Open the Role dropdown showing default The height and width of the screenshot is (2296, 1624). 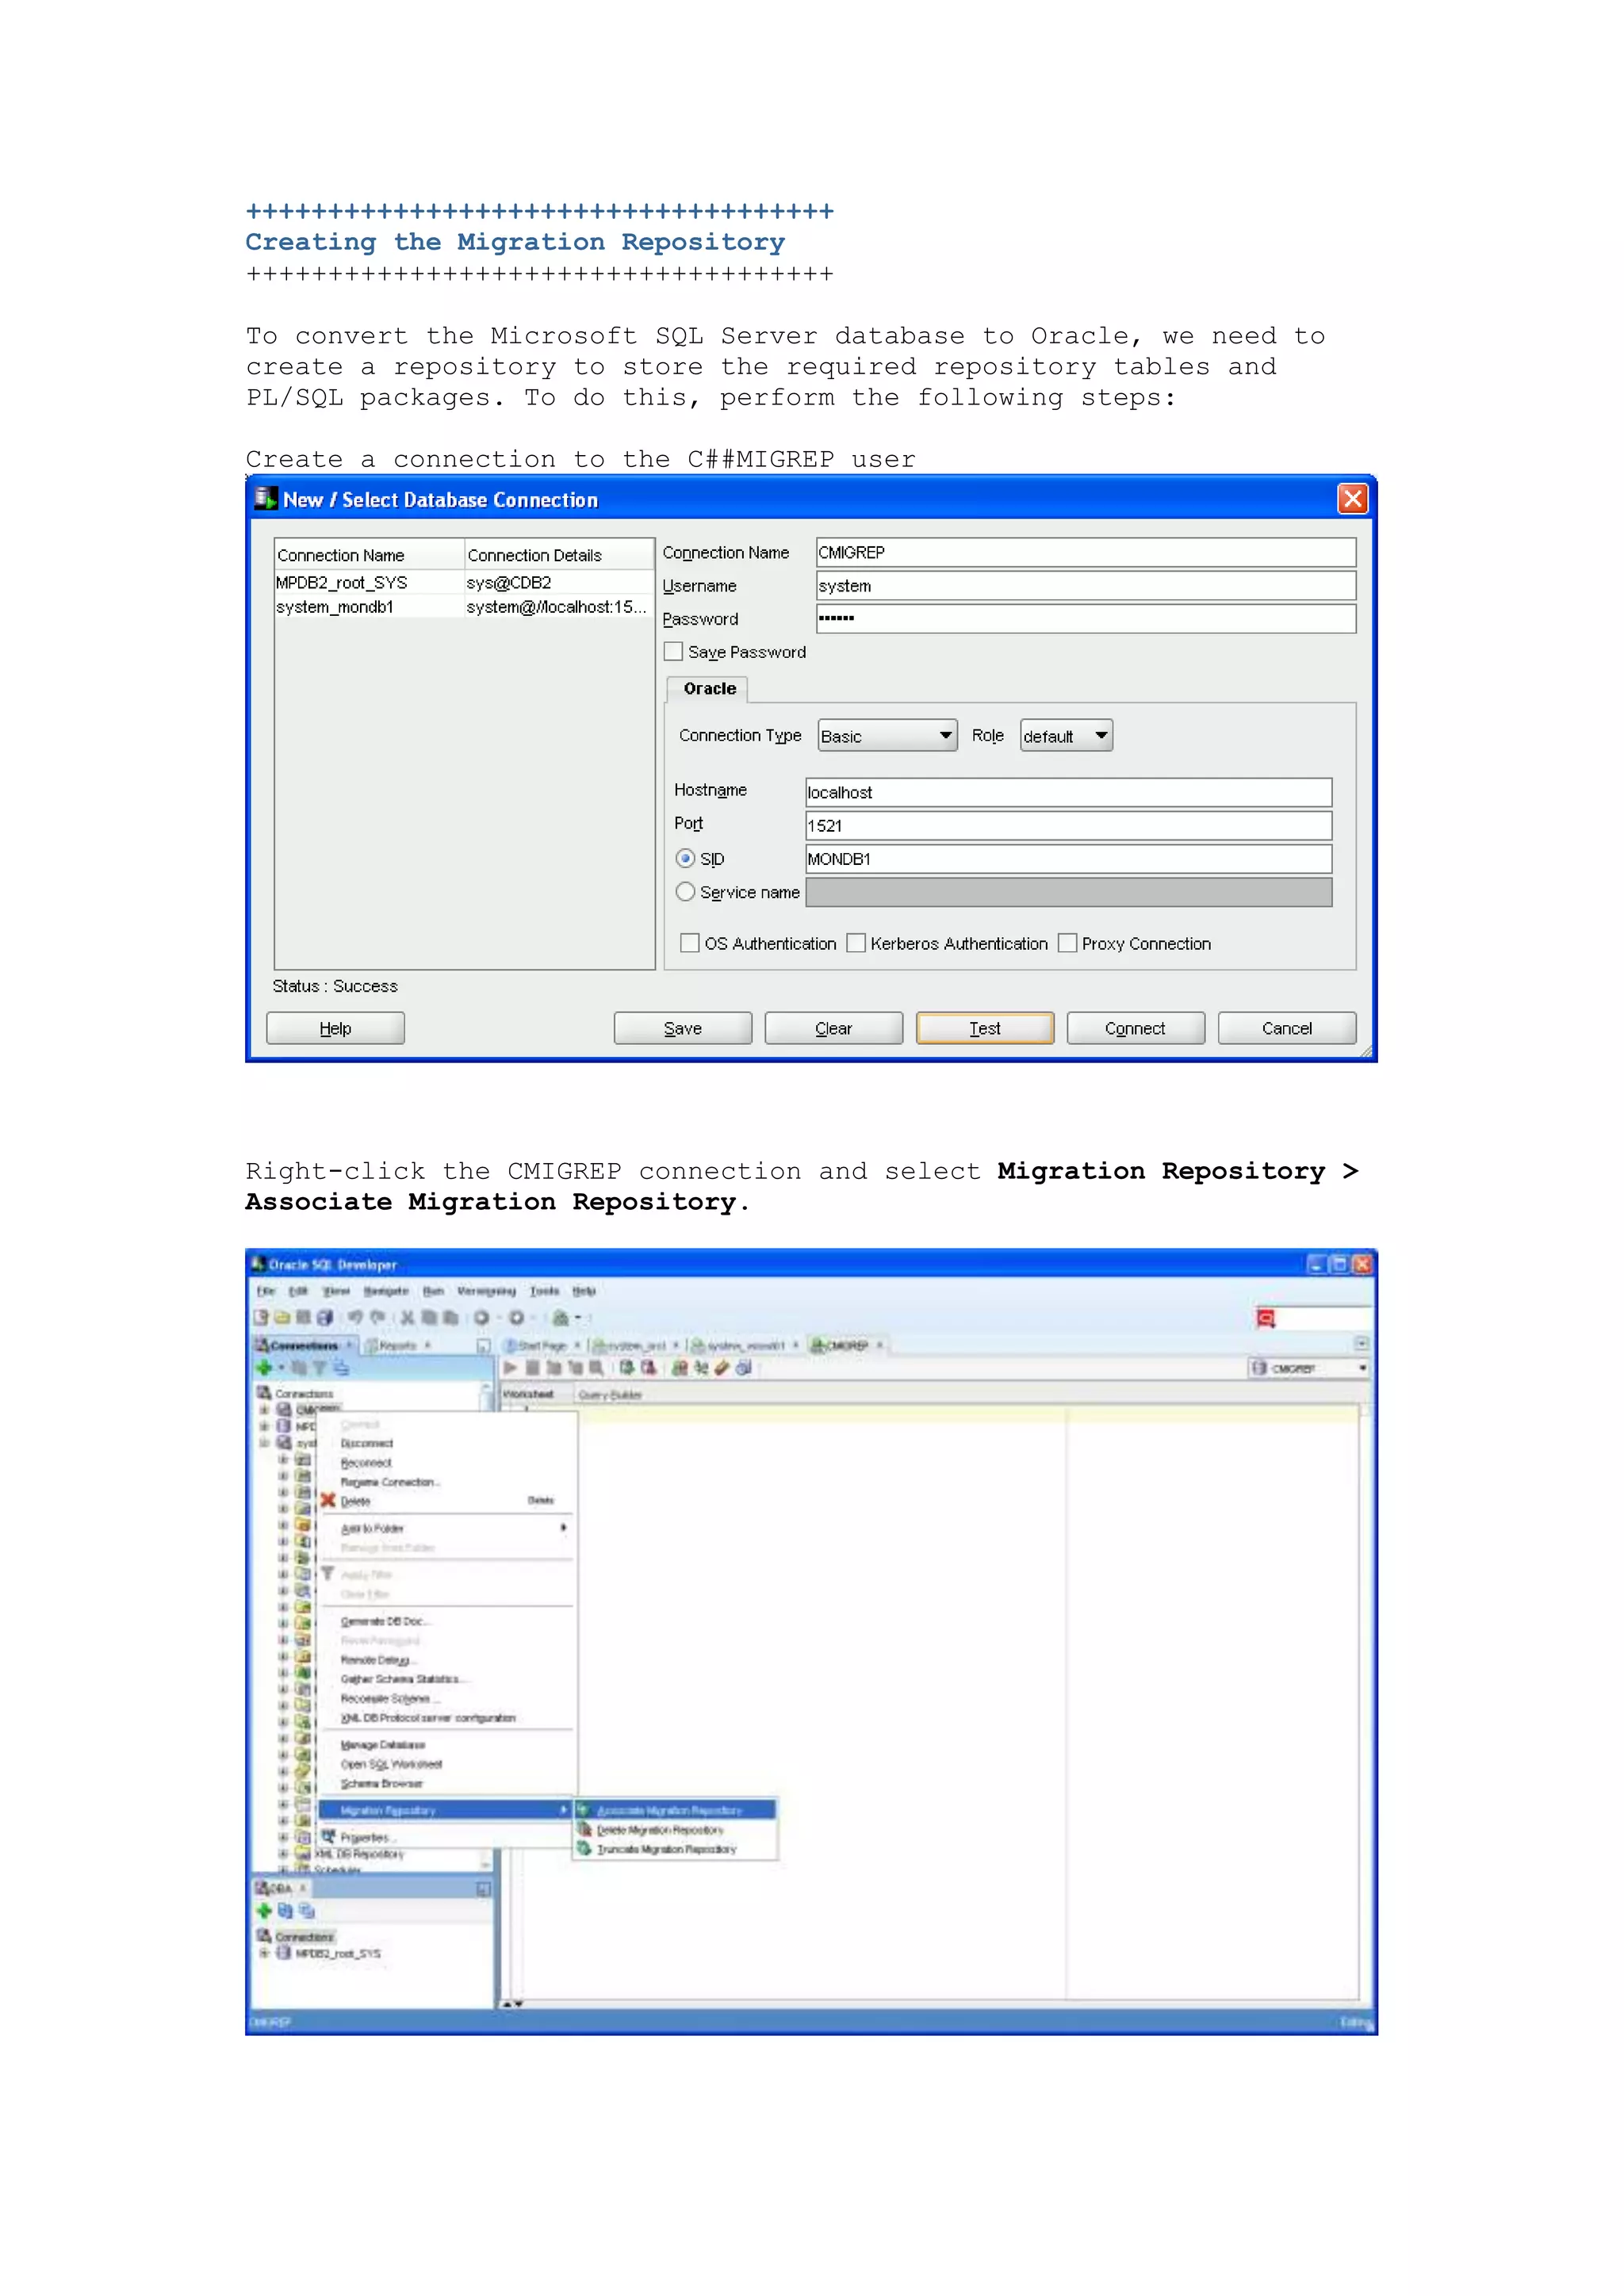pos(1066,736)
